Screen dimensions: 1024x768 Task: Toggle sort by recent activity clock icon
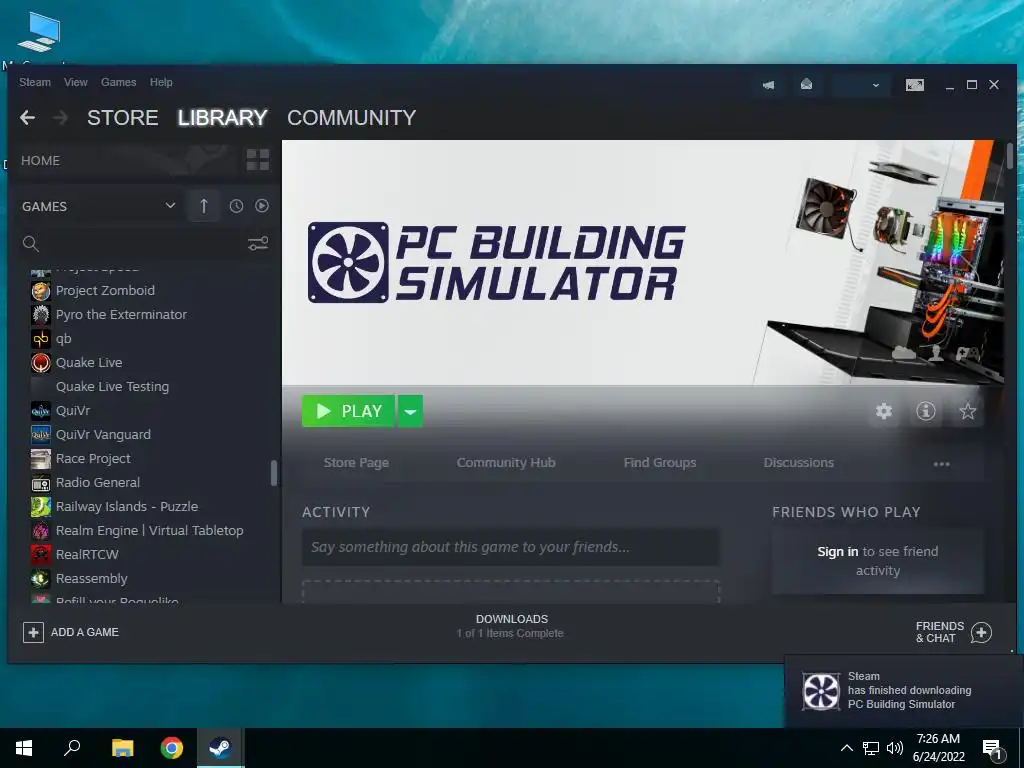pos(236,206)
